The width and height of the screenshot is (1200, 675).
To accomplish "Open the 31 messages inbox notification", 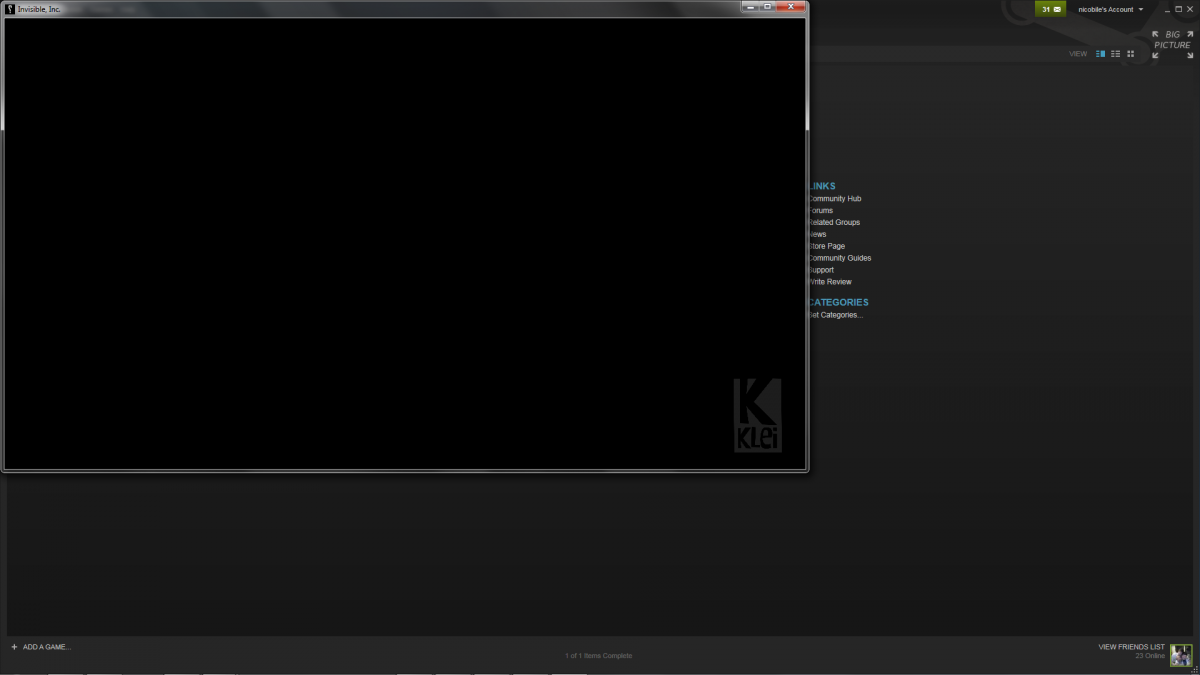I will 1050,9.
